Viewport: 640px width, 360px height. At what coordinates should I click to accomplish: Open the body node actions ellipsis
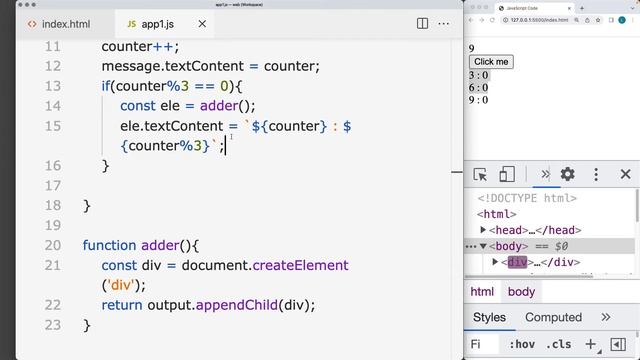coord(471,247)
